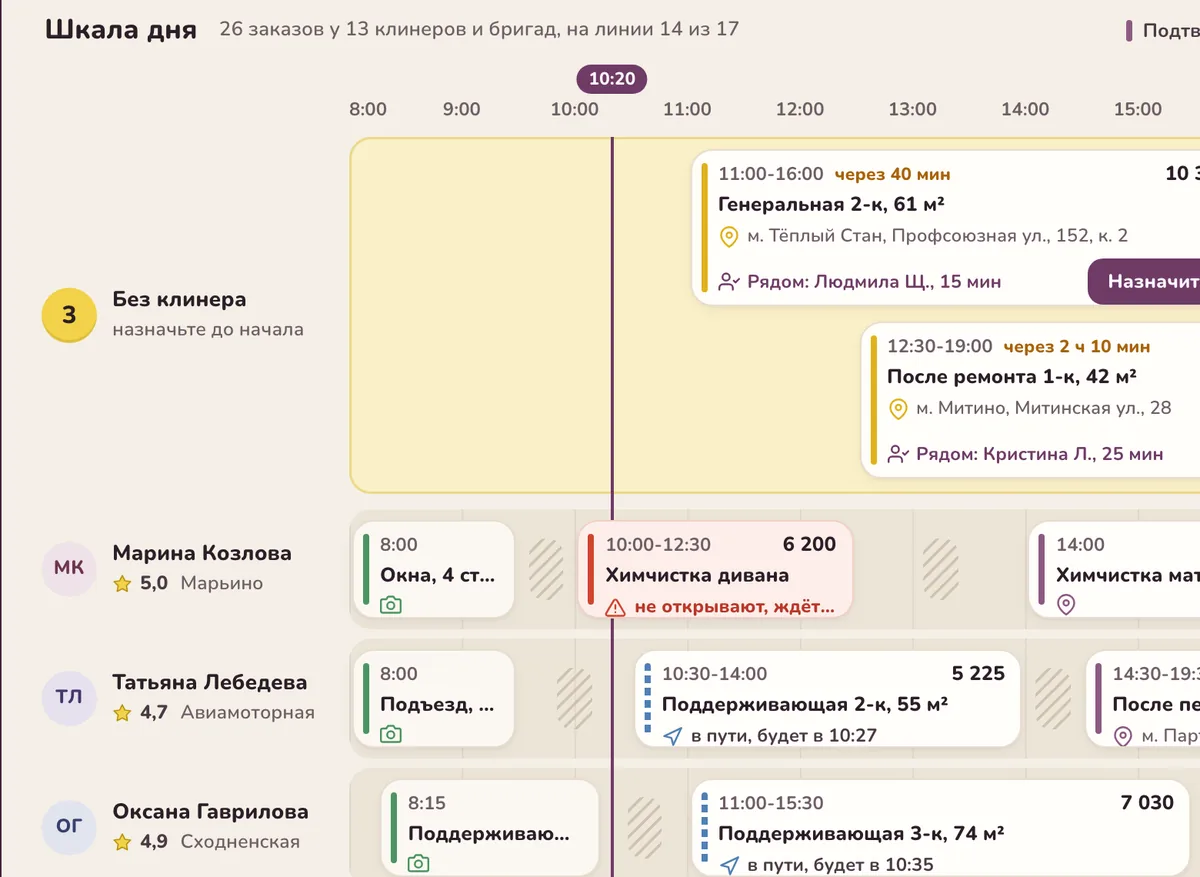
Task: Click the location pin icon next to Митино
Action: point(898,409)
